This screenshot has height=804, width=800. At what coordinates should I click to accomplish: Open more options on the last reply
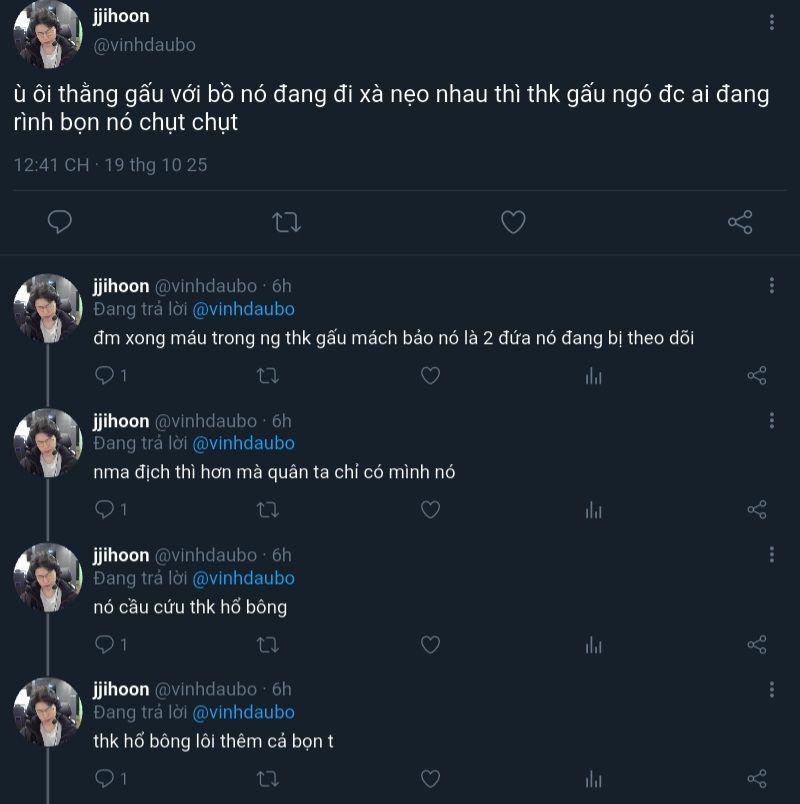pyautogui.click(x=771, y=690)
